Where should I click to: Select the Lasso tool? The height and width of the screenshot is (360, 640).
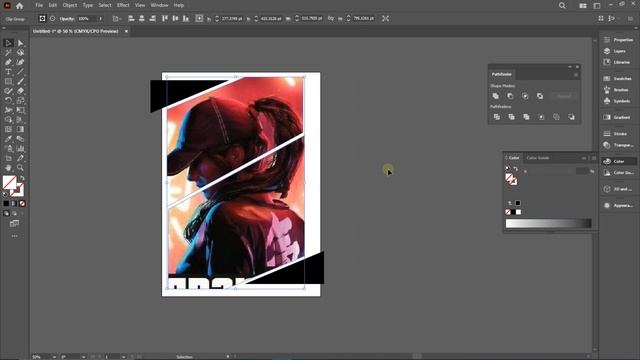pyautogui.click(x=20, y=53)
